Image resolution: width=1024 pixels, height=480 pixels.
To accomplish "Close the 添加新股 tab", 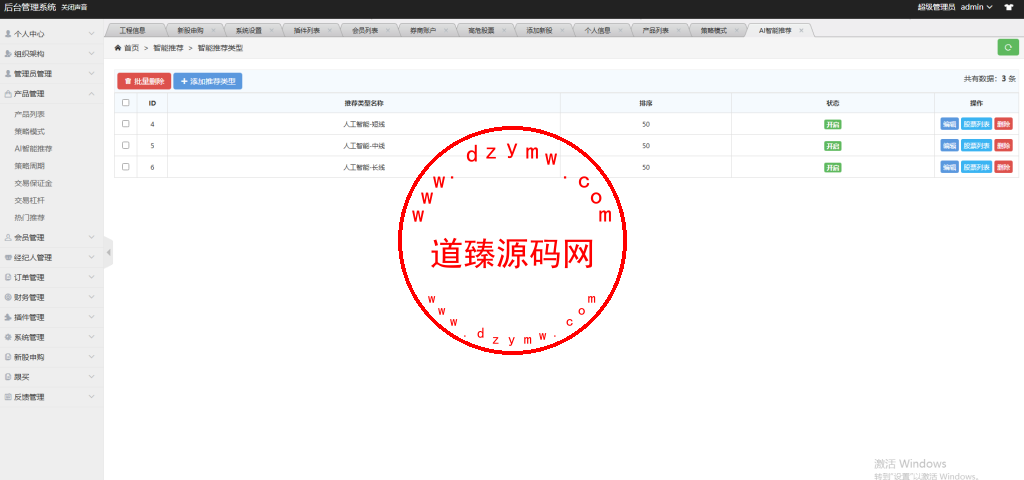I will coord(560,31).
